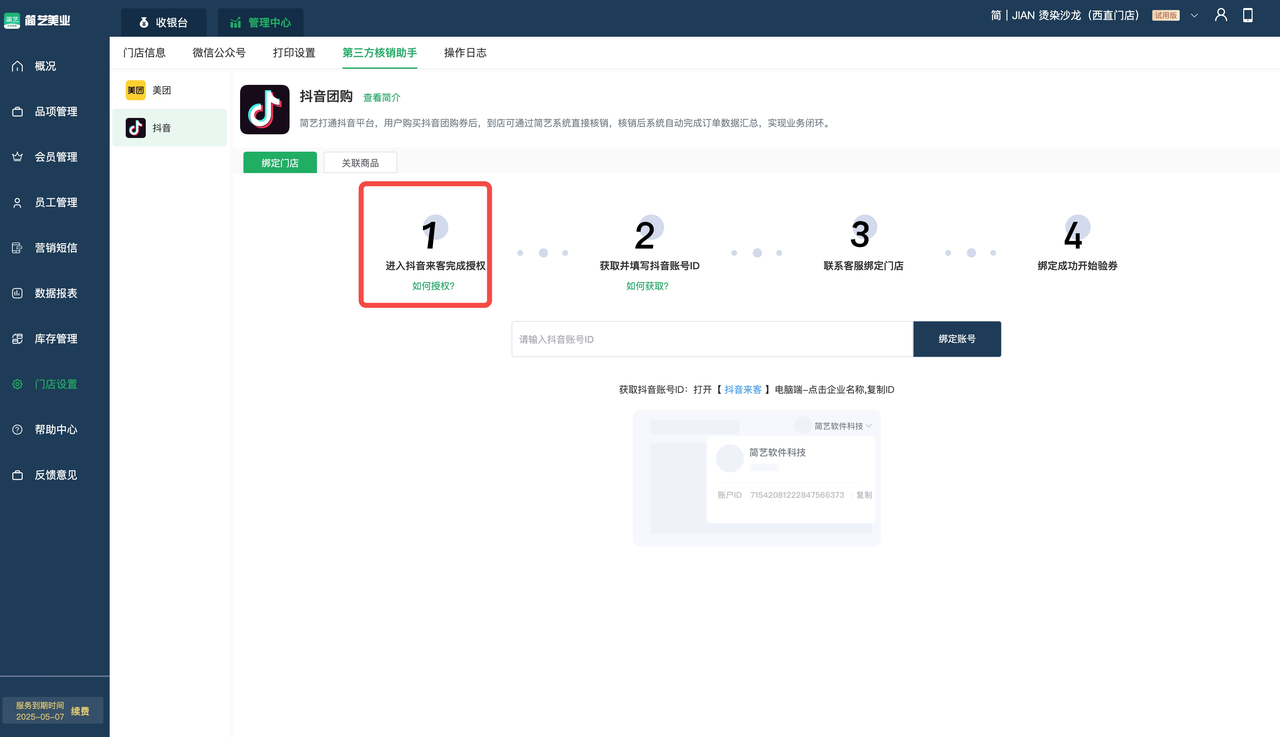Viewport: 1280px width, 737px height.
Task: Switch to the 关联商品 tab
Action: [360, 163]
